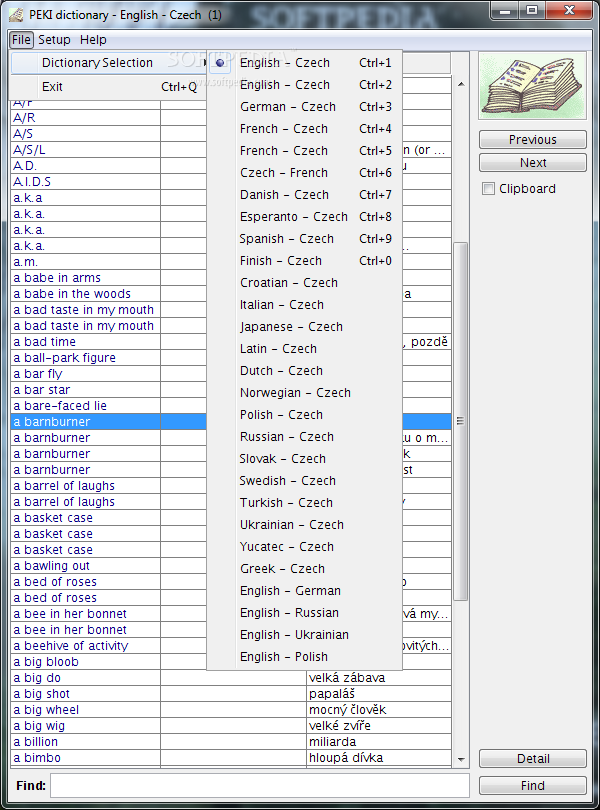Select the 'a beehive of activity' entry

pos(86,646)
